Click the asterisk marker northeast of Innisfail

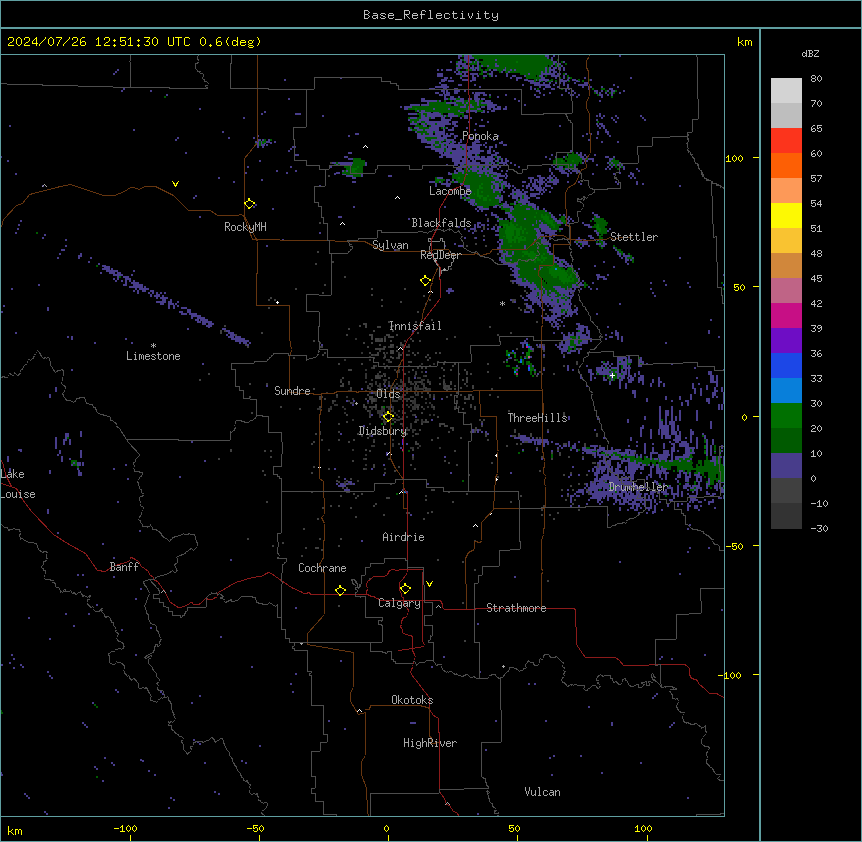[502, 303]
